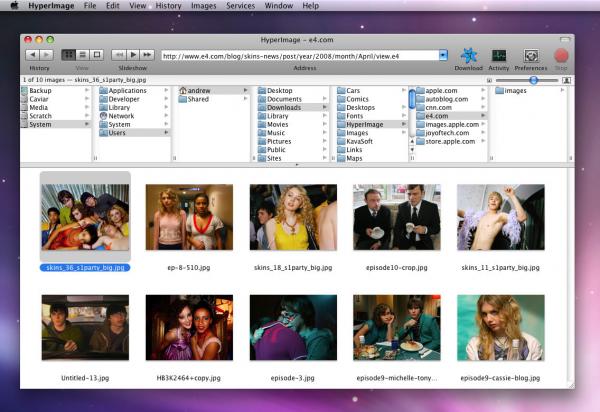The image size is (600, 412).
Task: Select the apple.com folder
Action: pyautogui.click(x=451, y=91)
